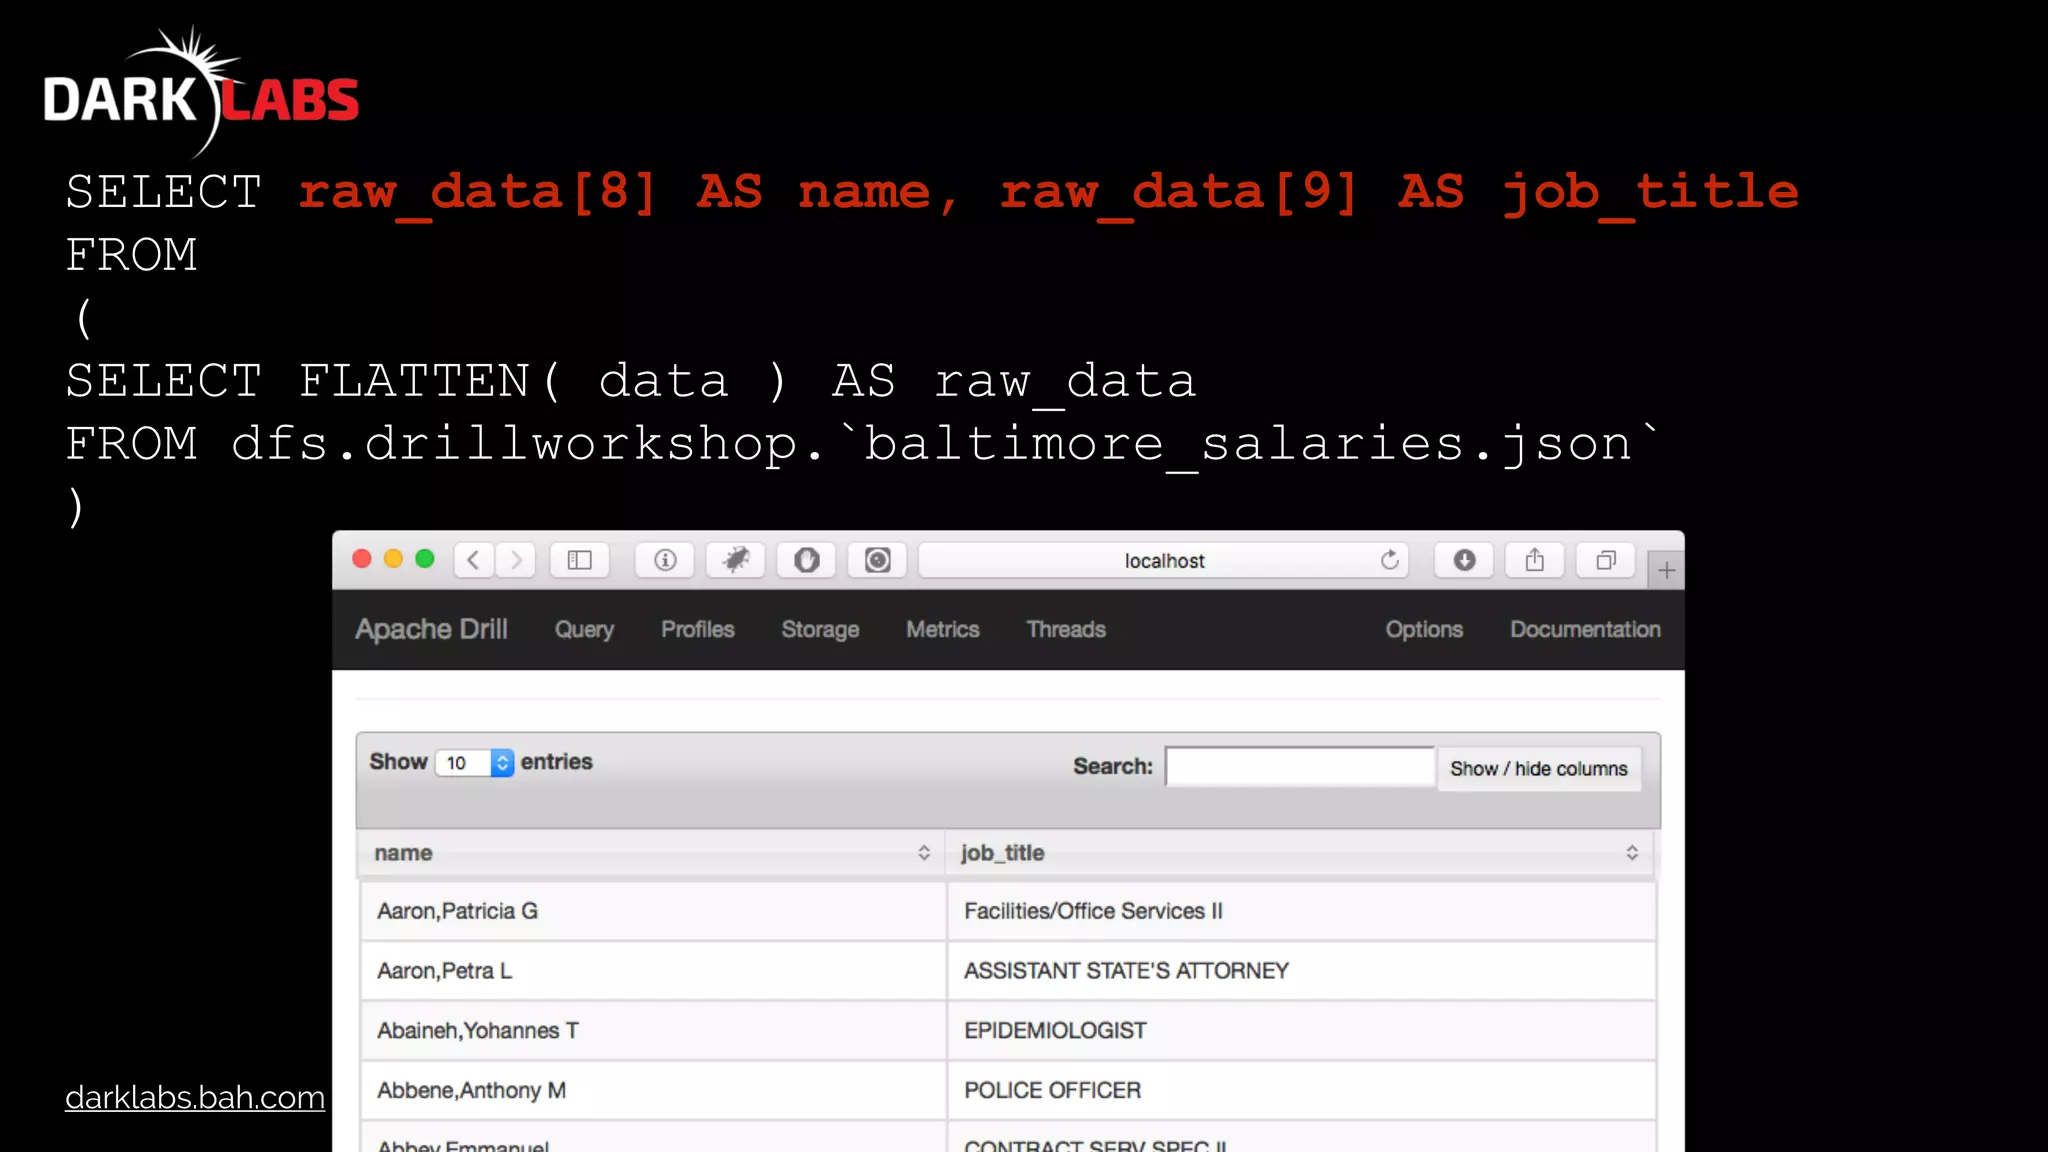Show all tabs overview button

pyautogui.click(x=1606, y=560)
